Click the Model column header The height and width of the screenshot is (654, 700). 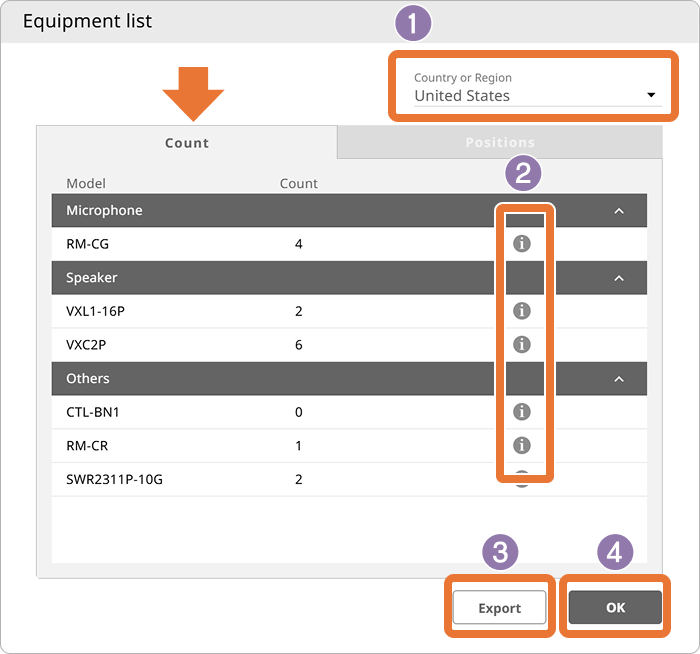86,183
